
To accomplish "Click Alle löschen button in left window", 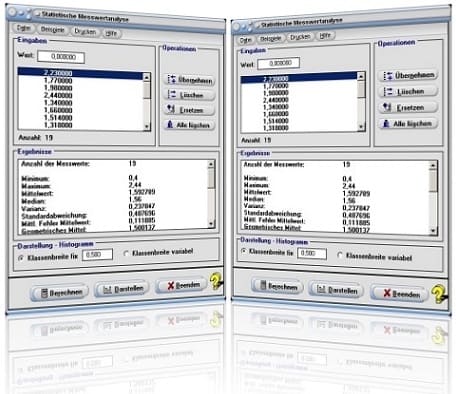I will (190, 125).
